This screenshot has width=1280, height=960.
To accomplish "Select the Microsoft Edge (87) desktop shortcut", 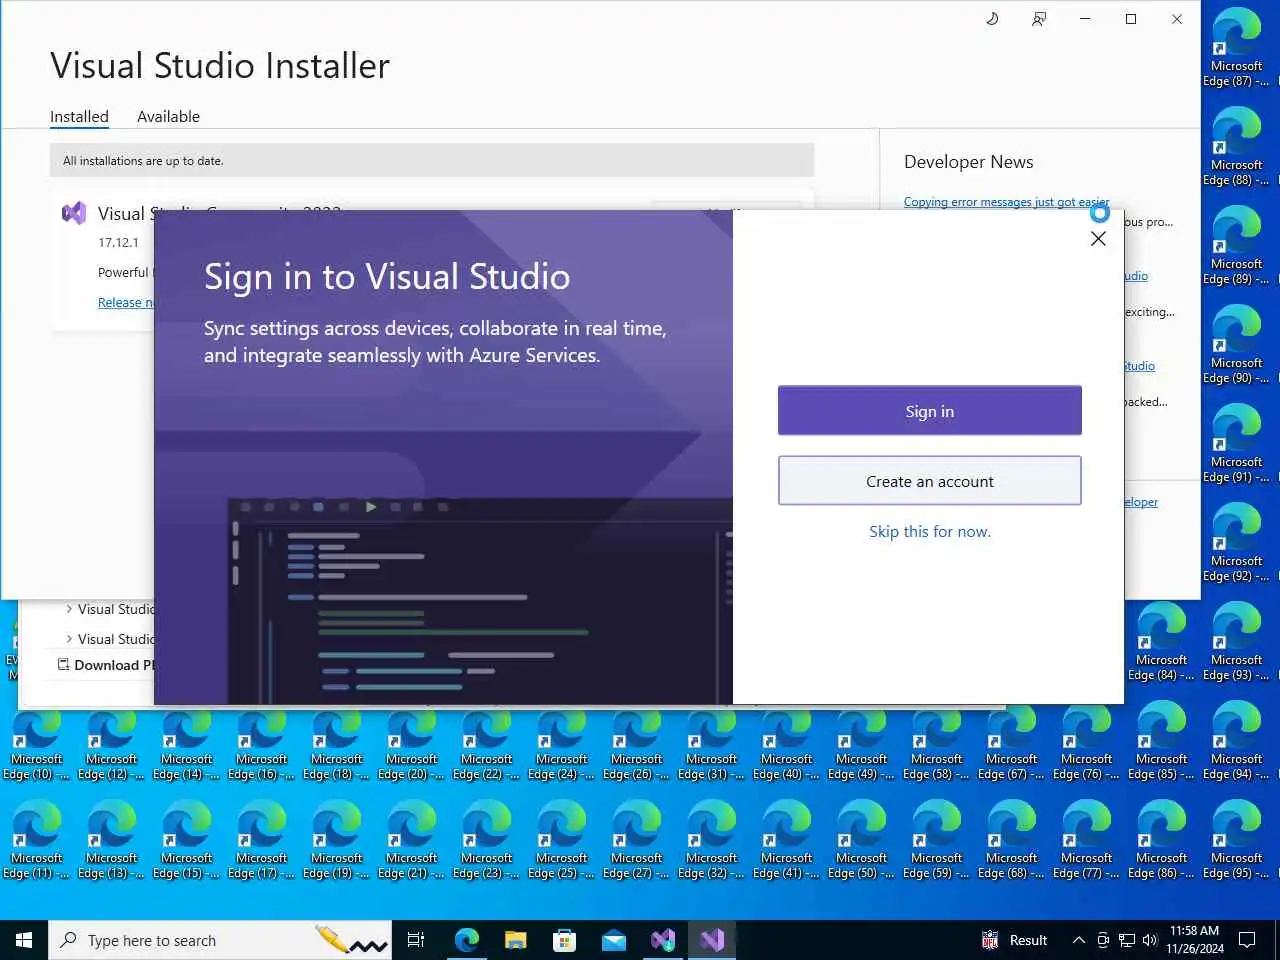I will tap(1236, 48).
